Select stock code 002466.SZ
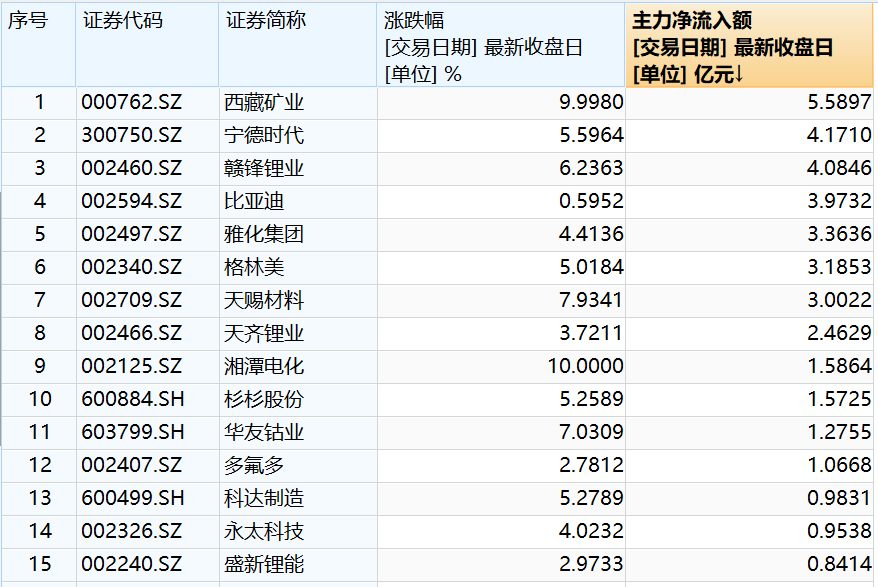This screenshot has width=878, height=587. (x=132, y=334)
